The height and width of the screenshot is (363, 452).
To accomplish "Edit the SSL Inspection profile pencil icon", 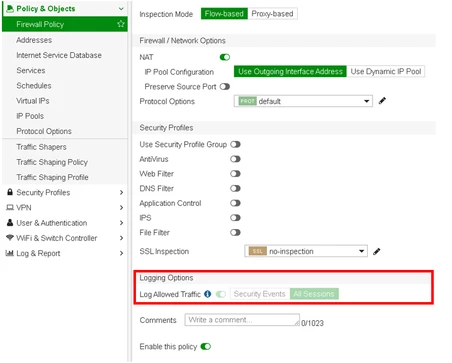I will pyautogui.click(x=377, y=251).
